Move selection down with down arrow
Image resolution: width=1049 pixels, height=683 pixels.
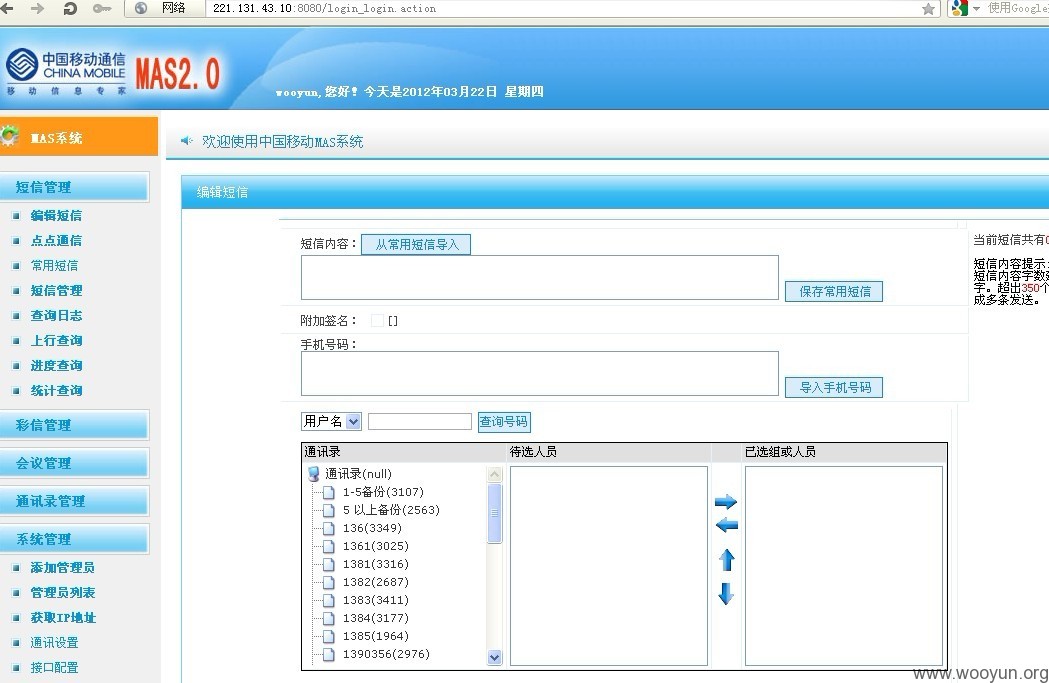point(727,593)
